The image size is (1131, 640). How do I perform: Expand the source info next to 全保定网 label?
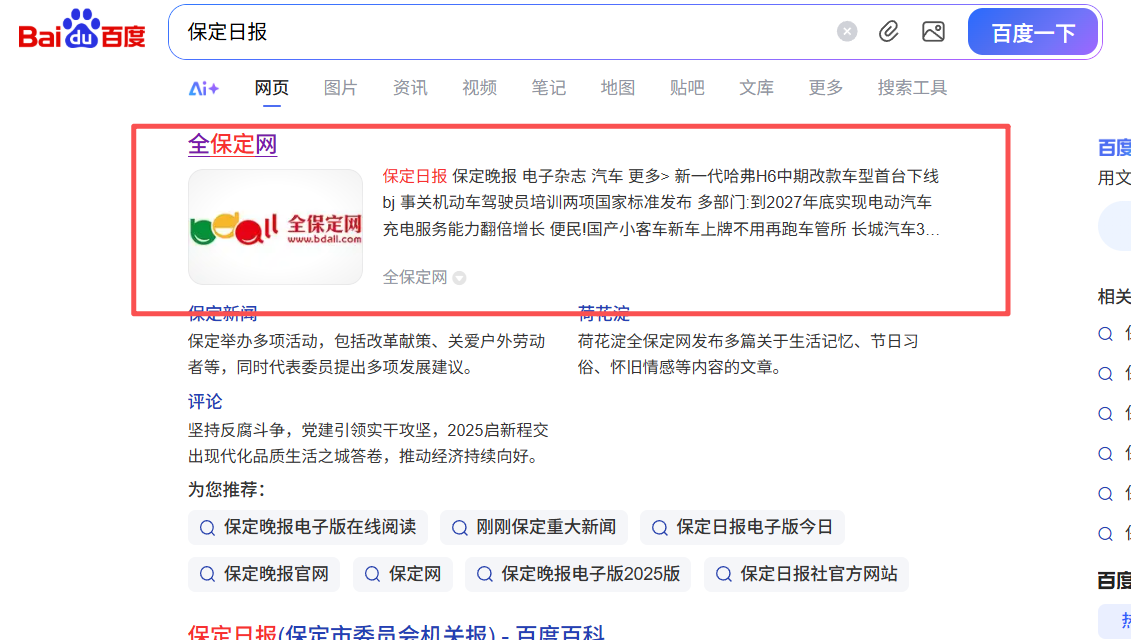460,277
